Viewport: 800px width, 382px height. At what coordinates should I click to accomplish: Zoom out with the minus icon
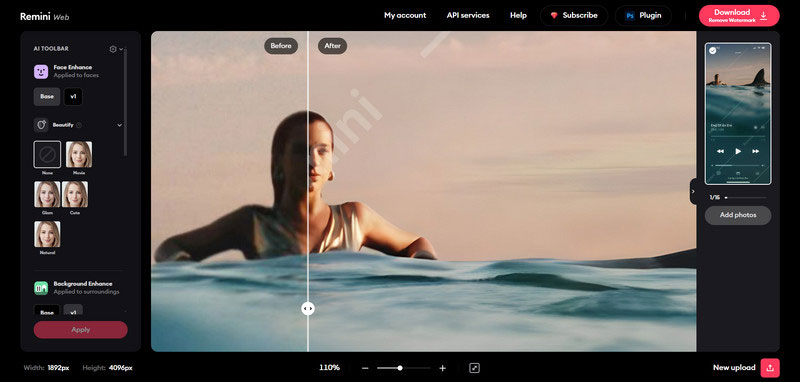[x=365, y=368]
